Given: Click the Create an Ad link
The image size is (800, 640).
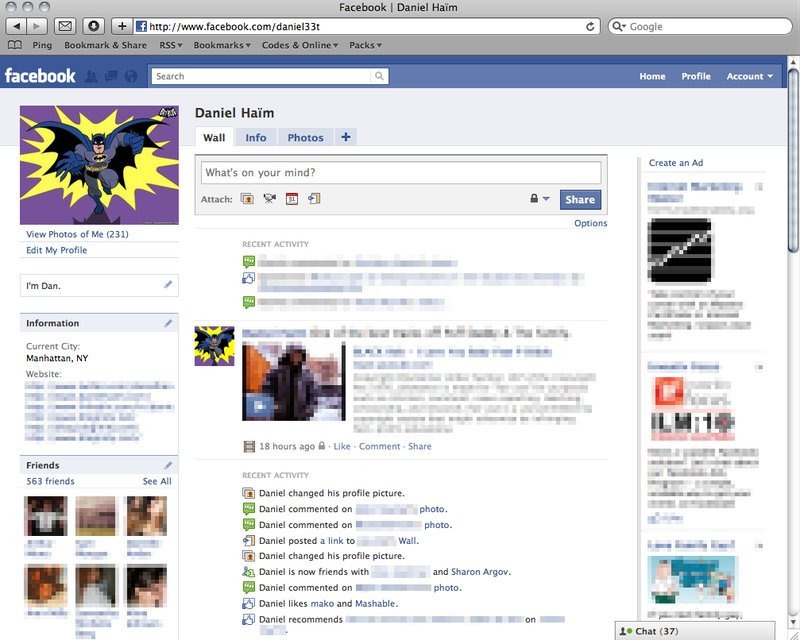Looking at the screenshot, I should [676, 163].
